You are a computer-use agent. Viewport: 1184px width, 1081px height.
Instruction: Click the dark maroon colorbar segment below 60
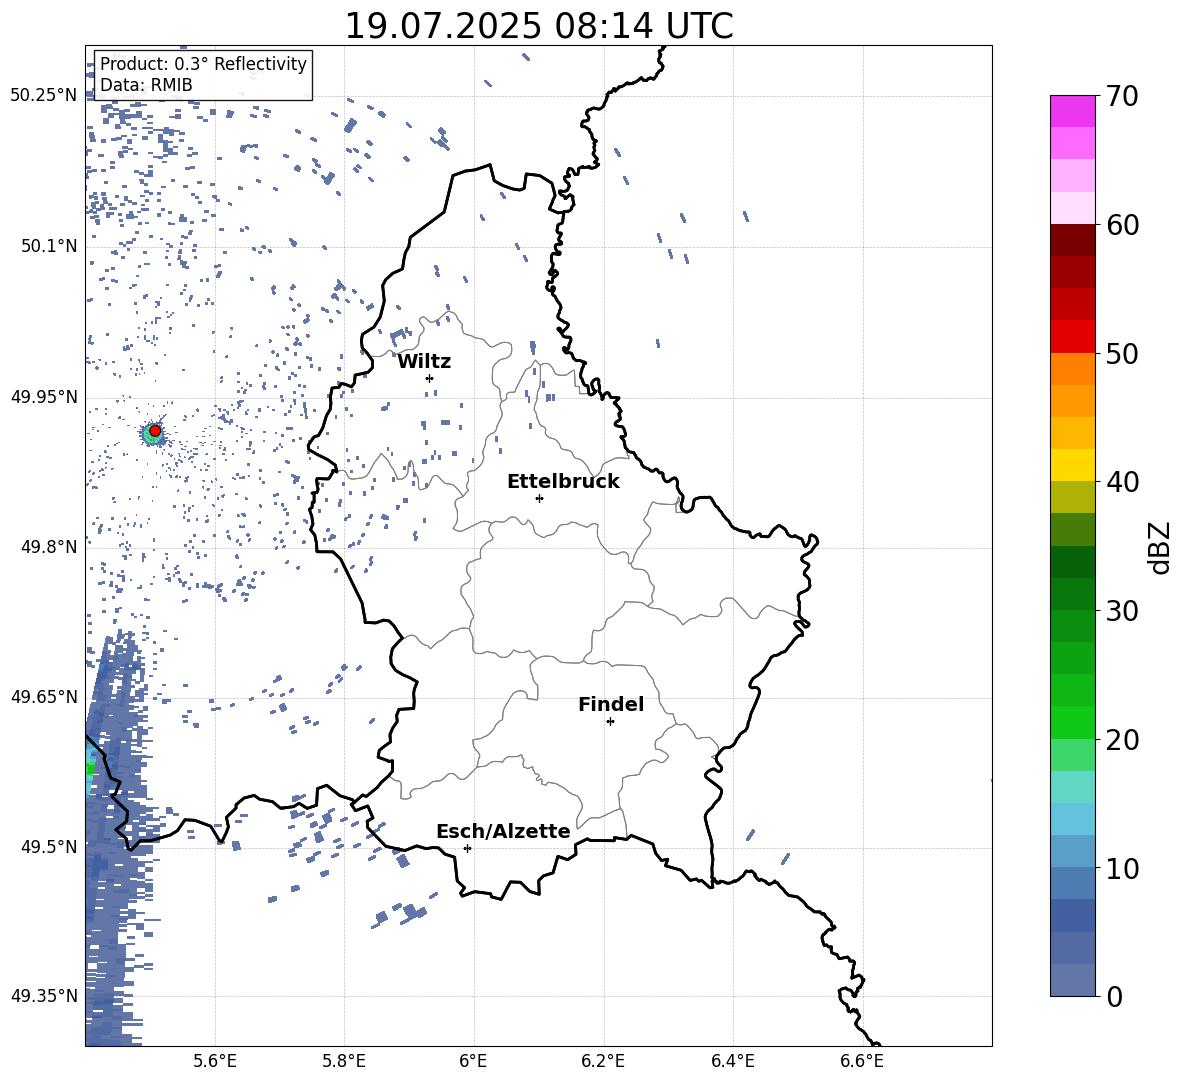(x=1072, y=240)
